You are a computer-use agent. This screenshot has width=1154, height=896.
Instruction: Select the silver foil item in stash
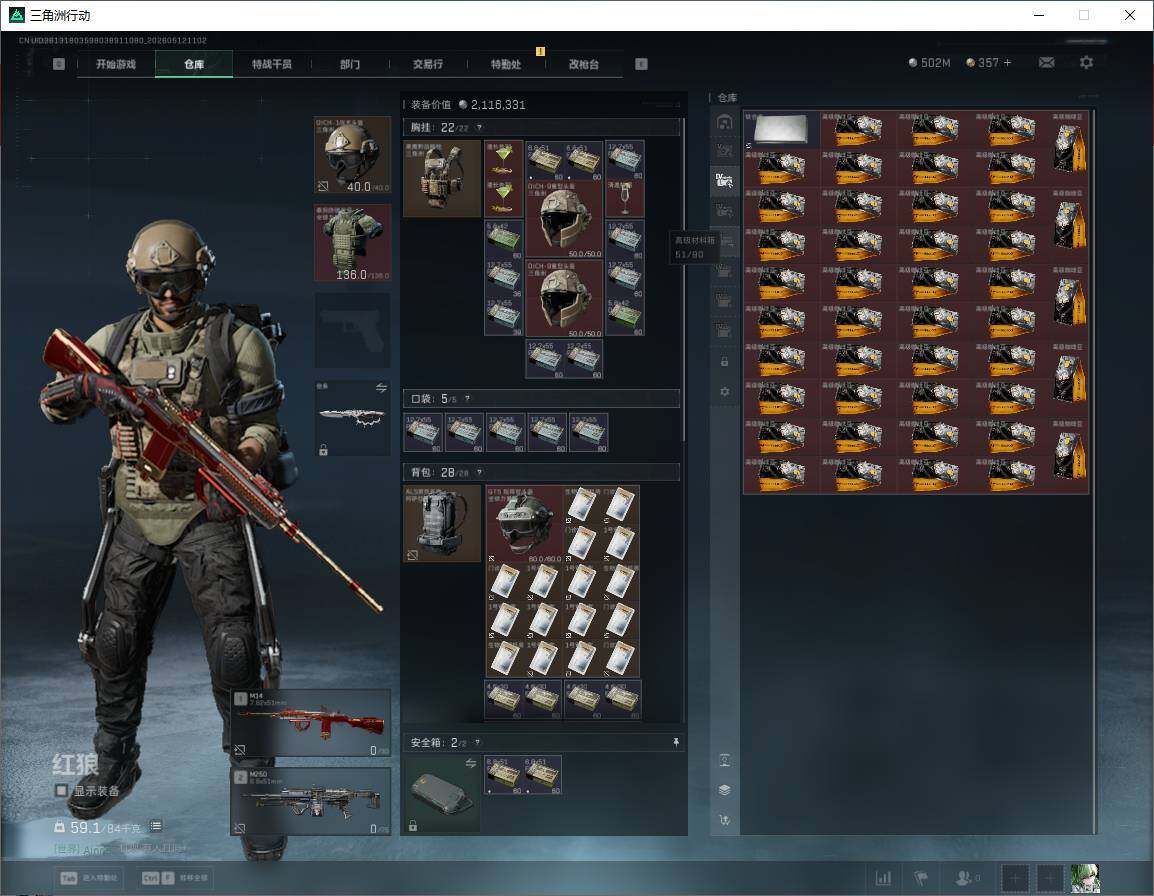click(x=781, y=130)
